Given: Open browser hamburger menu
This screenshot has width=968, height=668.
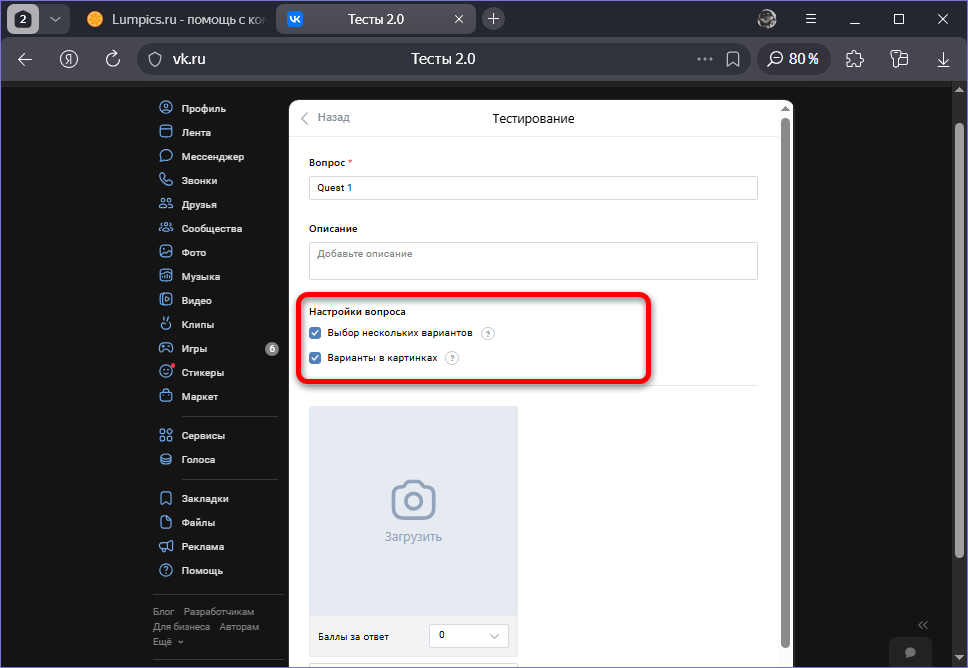Looking at the screenshot, I should [811, 19].
